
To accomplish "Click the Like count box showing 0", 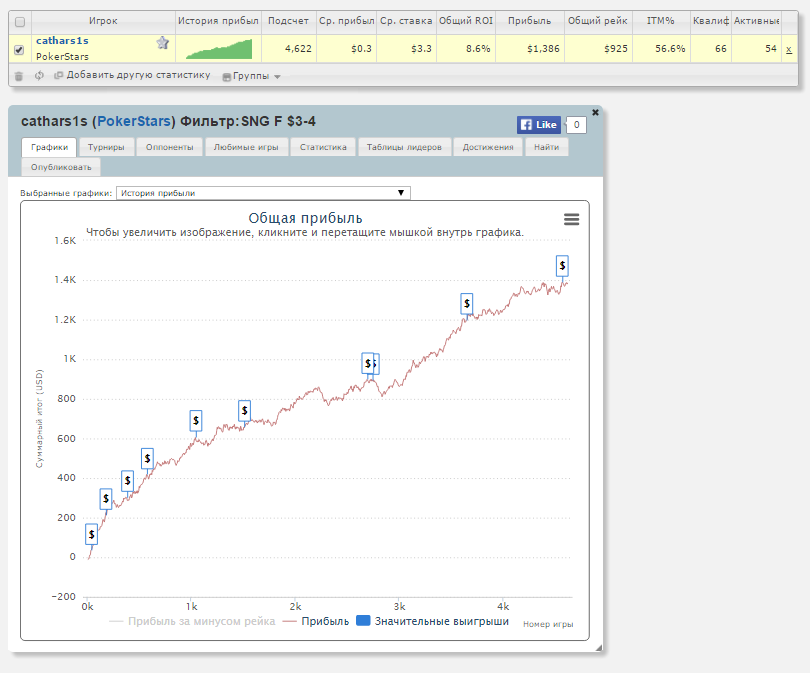I will click(577, 124).
